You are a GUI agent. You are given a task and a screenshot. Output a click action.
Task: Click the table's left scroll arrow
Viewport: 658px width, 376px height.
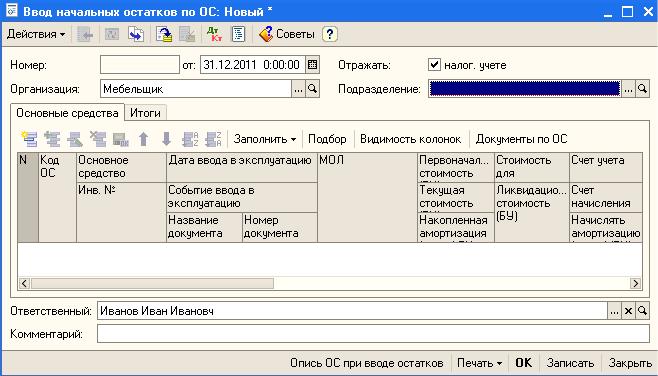[x=24, y=283]
